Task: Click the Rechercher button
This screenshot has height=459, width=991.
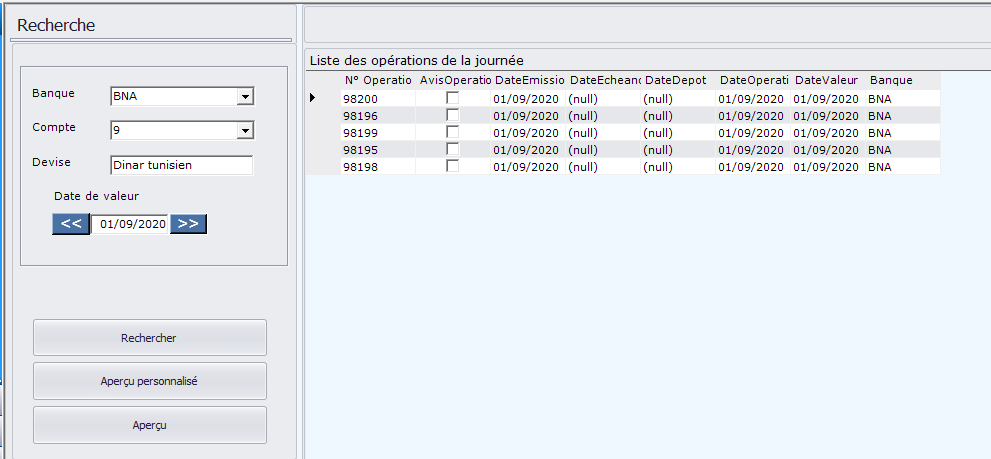Action: [150, 338]
